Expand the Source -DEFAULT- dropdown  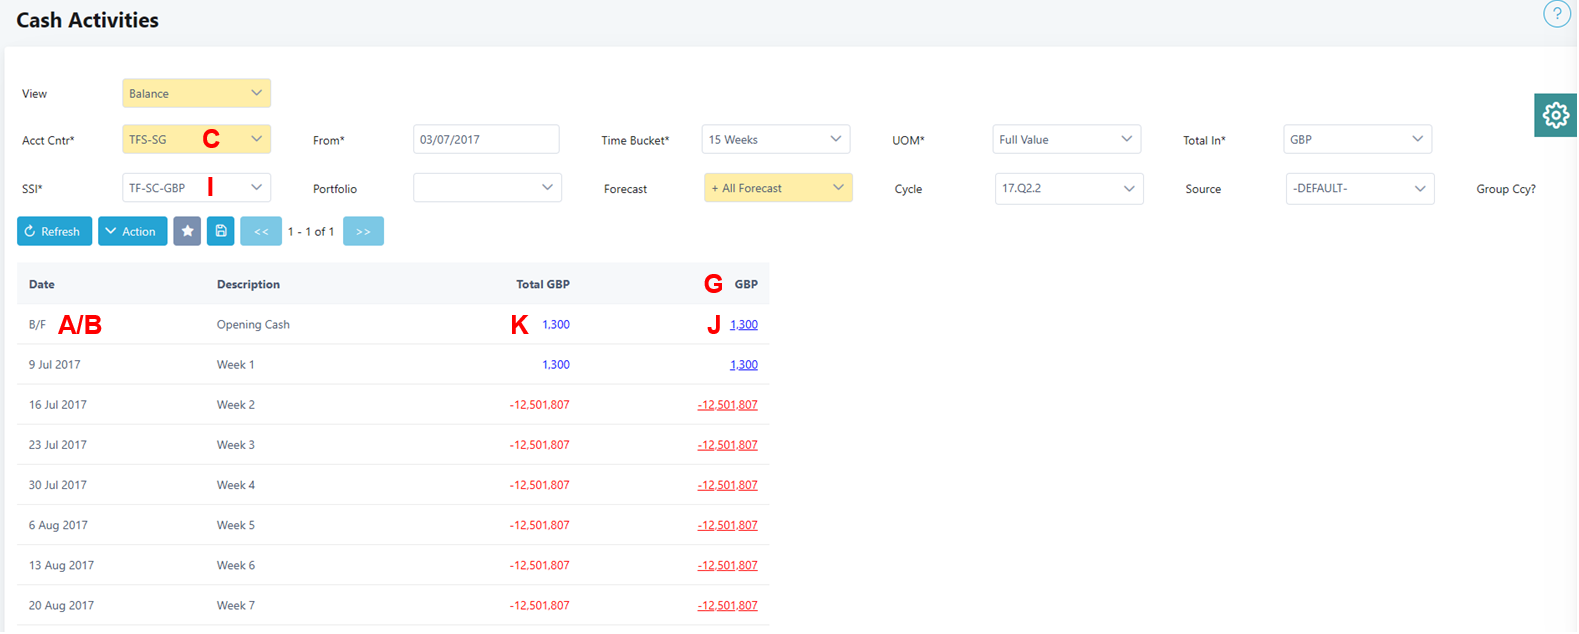1359,188
